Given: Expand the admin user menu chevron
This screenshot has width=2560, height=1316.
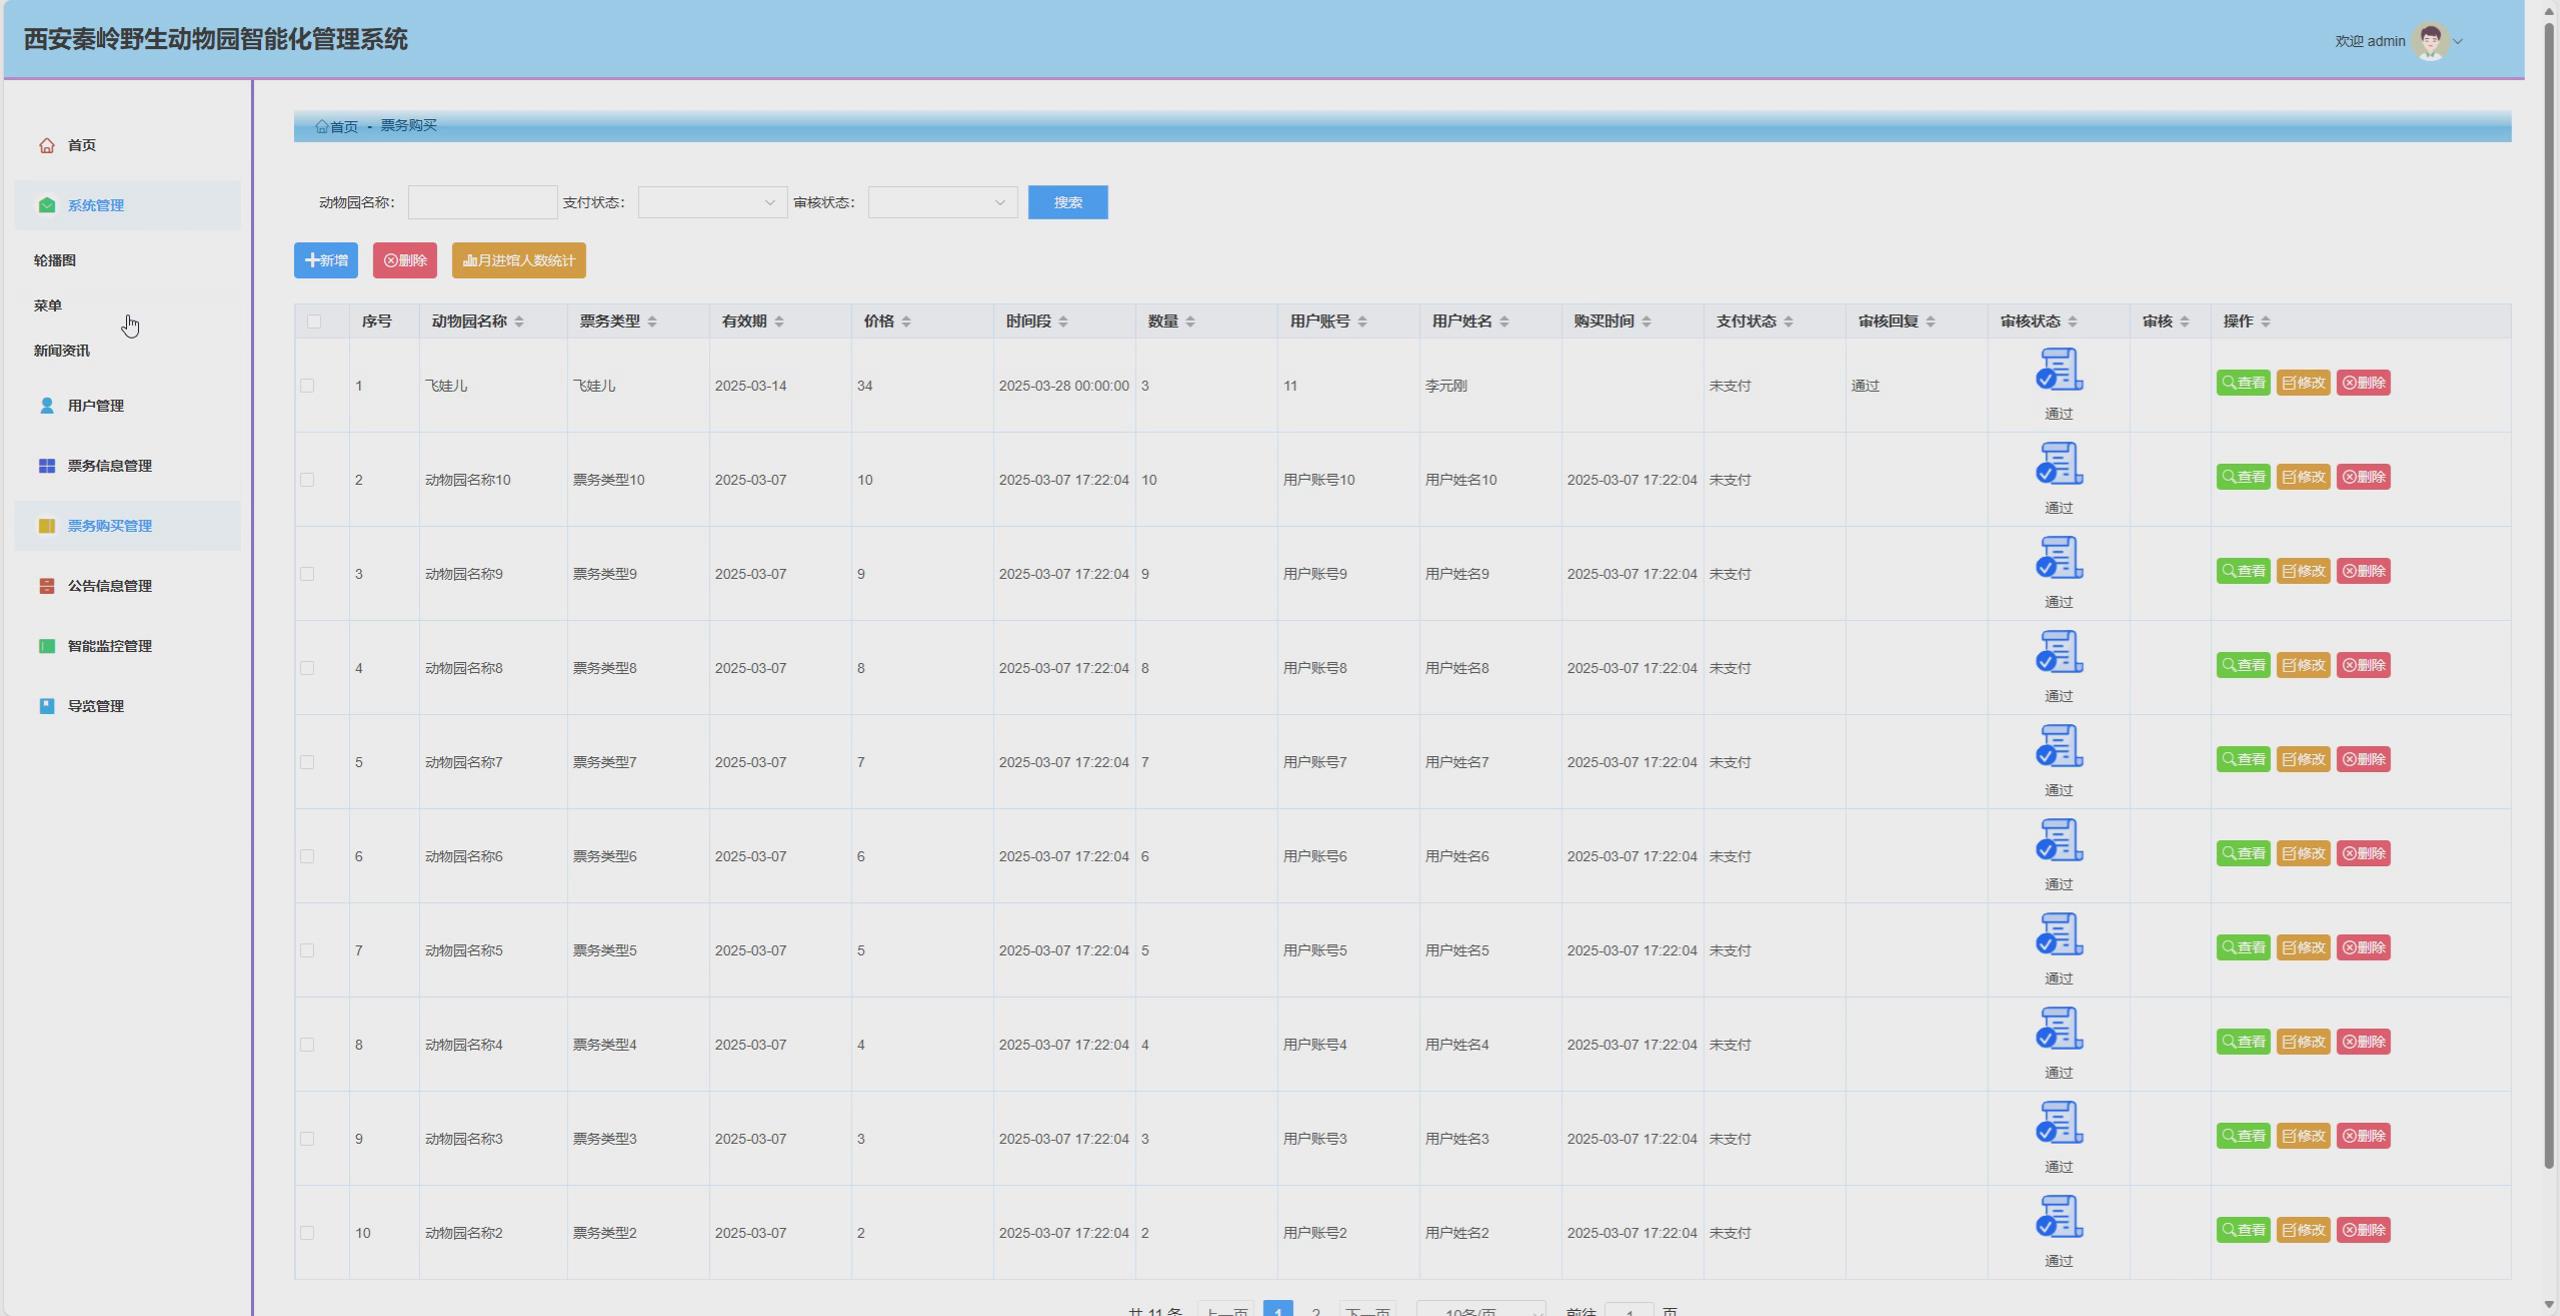Looking at the screenshot, I should 2458,42.
